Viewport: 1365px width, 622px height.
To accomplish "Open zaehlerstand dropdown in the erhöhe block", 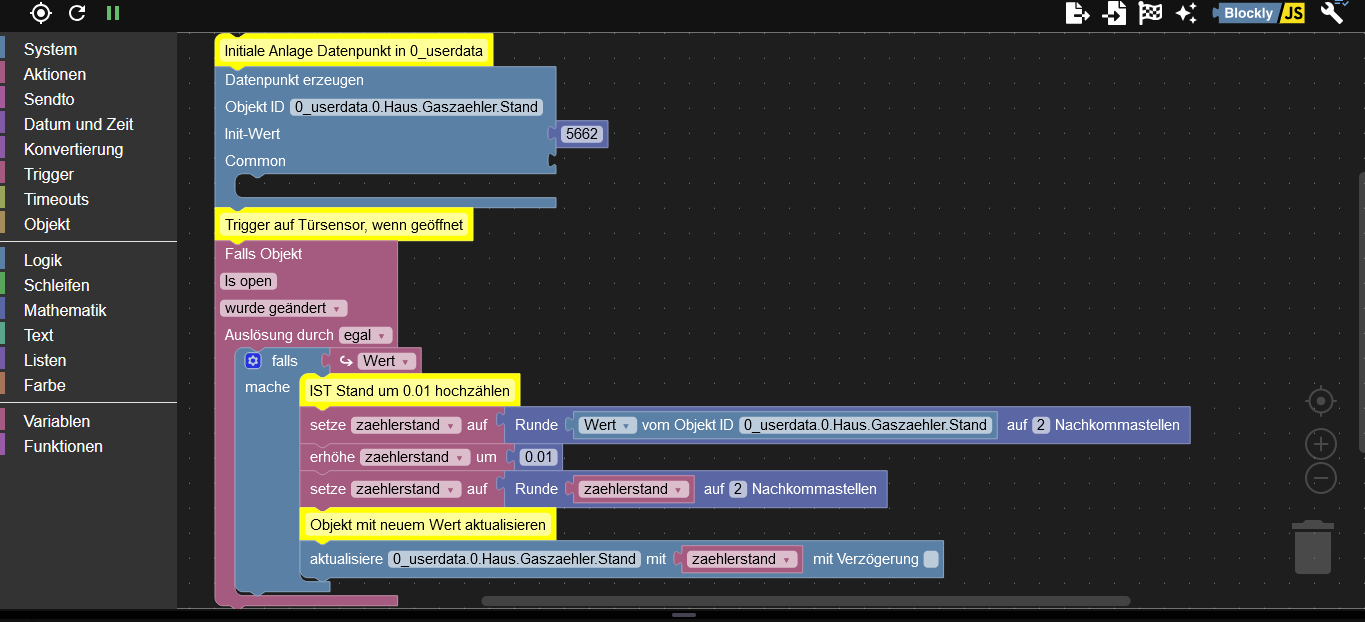I will click(x=415, y=457).
